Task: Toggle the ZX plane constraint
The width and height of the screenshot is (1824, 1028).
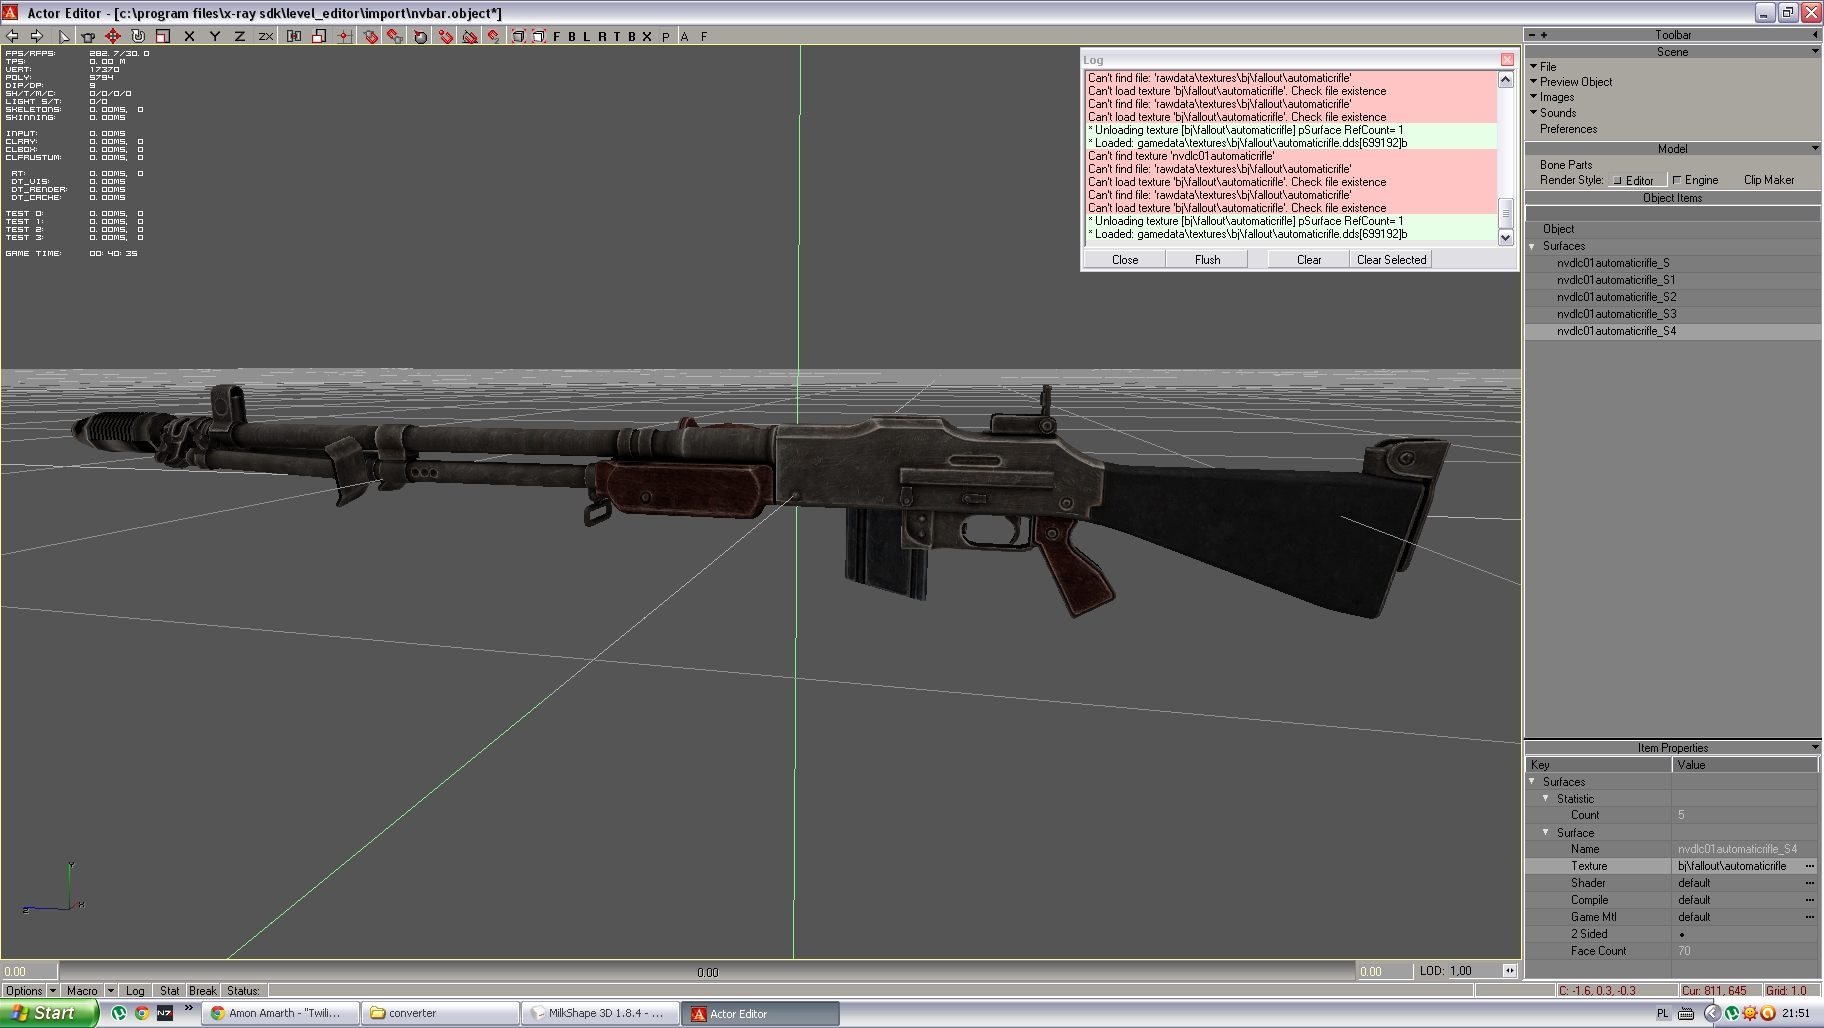Action: point(265,36)
